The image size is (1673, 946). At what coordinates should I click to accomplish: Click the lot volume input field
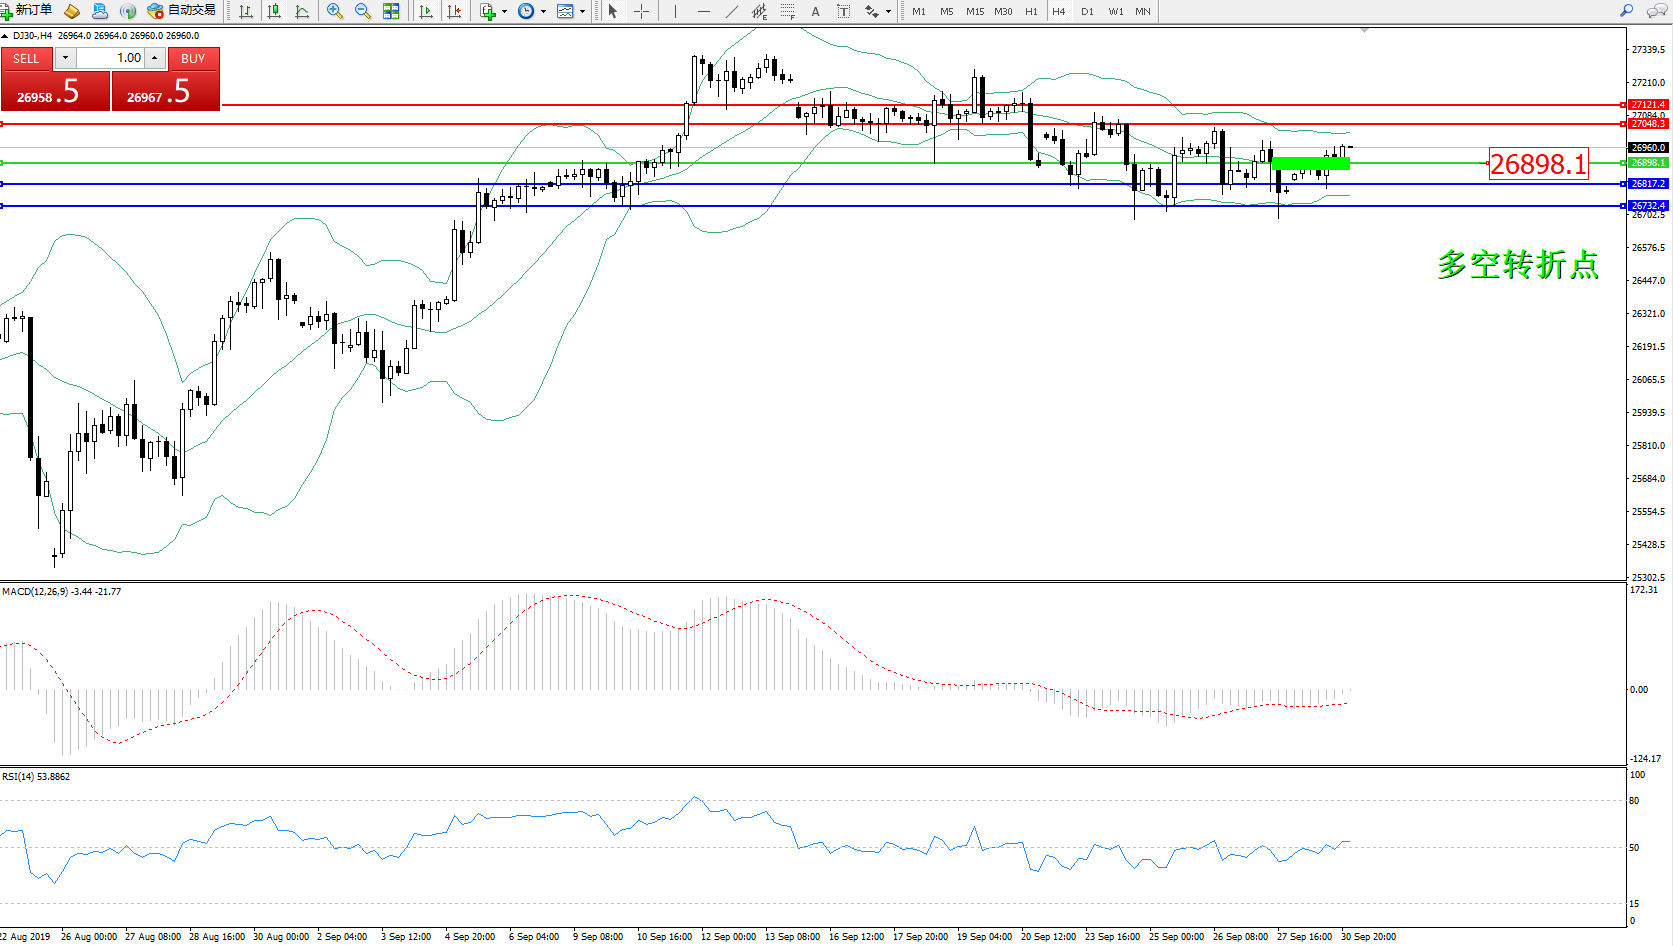point(110,58)
